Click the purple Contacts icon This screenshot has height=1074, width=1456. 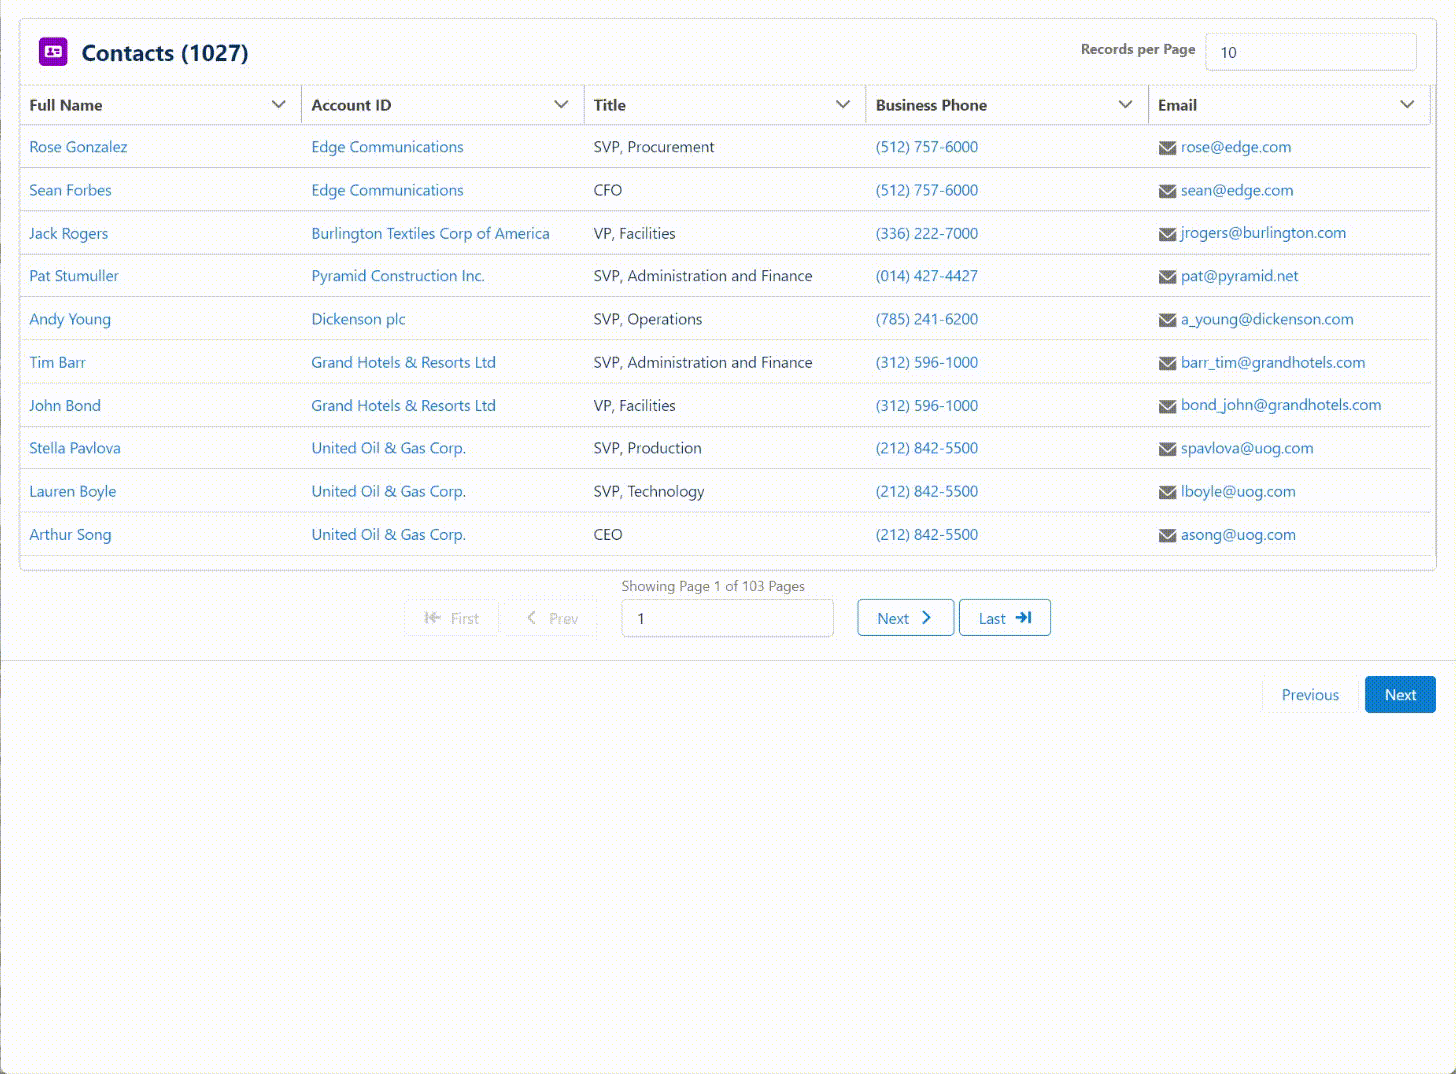tap(53, 52)
